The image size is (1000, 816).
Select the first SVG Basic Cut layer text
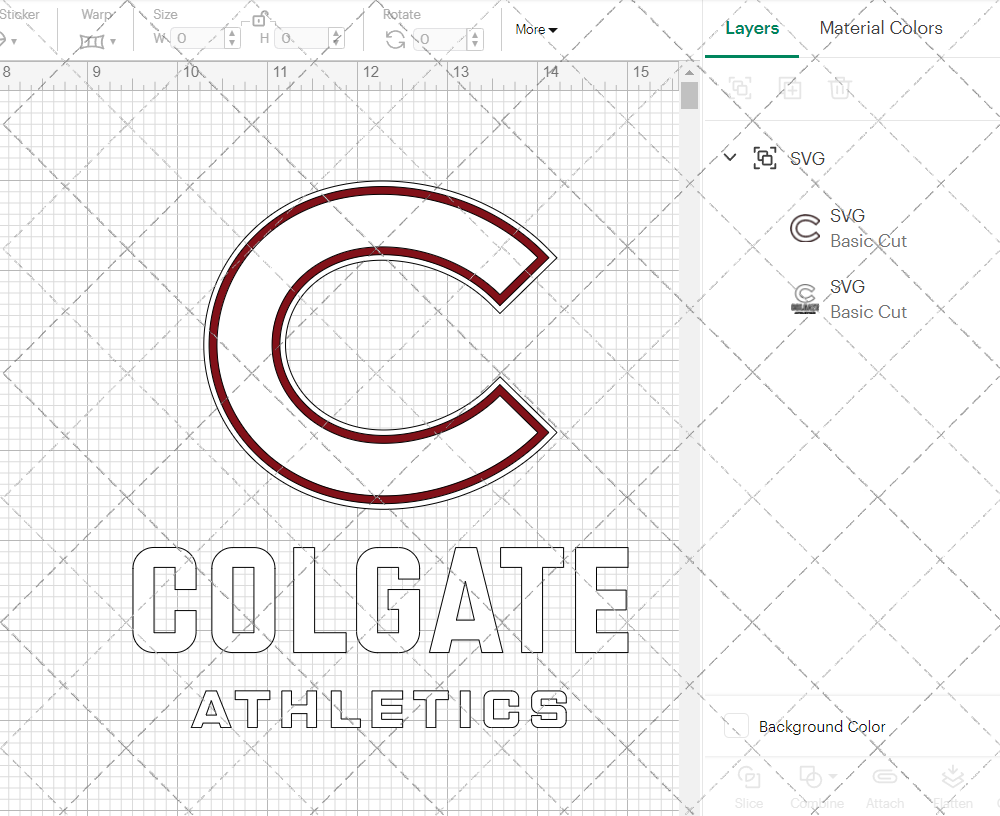tap(868, 228)
